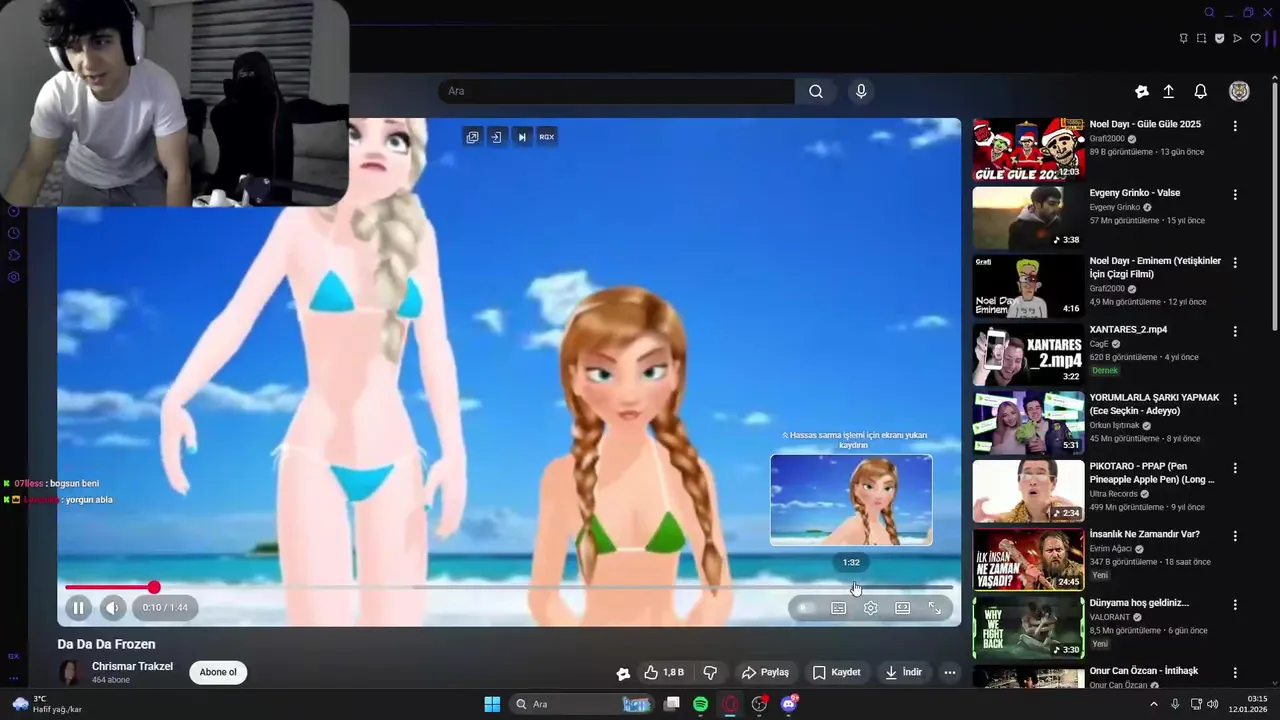Image resolution: width=1280 pixels, height=720 pixels.
Task: Click the star-shaped icon in the YouTube header
Action: pyautogui.click(x=1142, y=91)
